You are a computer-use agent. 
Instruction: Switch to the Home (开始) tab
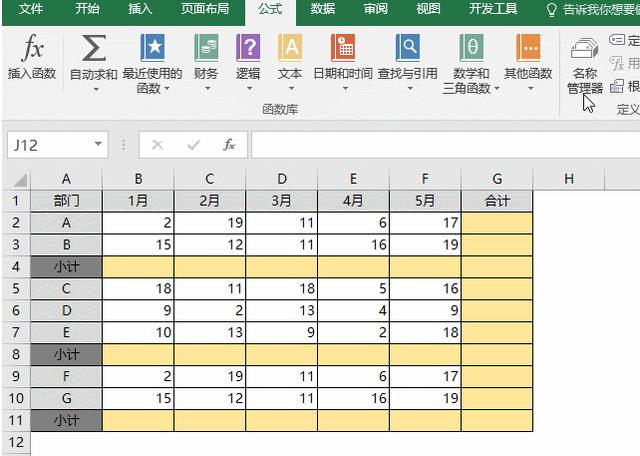87,9
